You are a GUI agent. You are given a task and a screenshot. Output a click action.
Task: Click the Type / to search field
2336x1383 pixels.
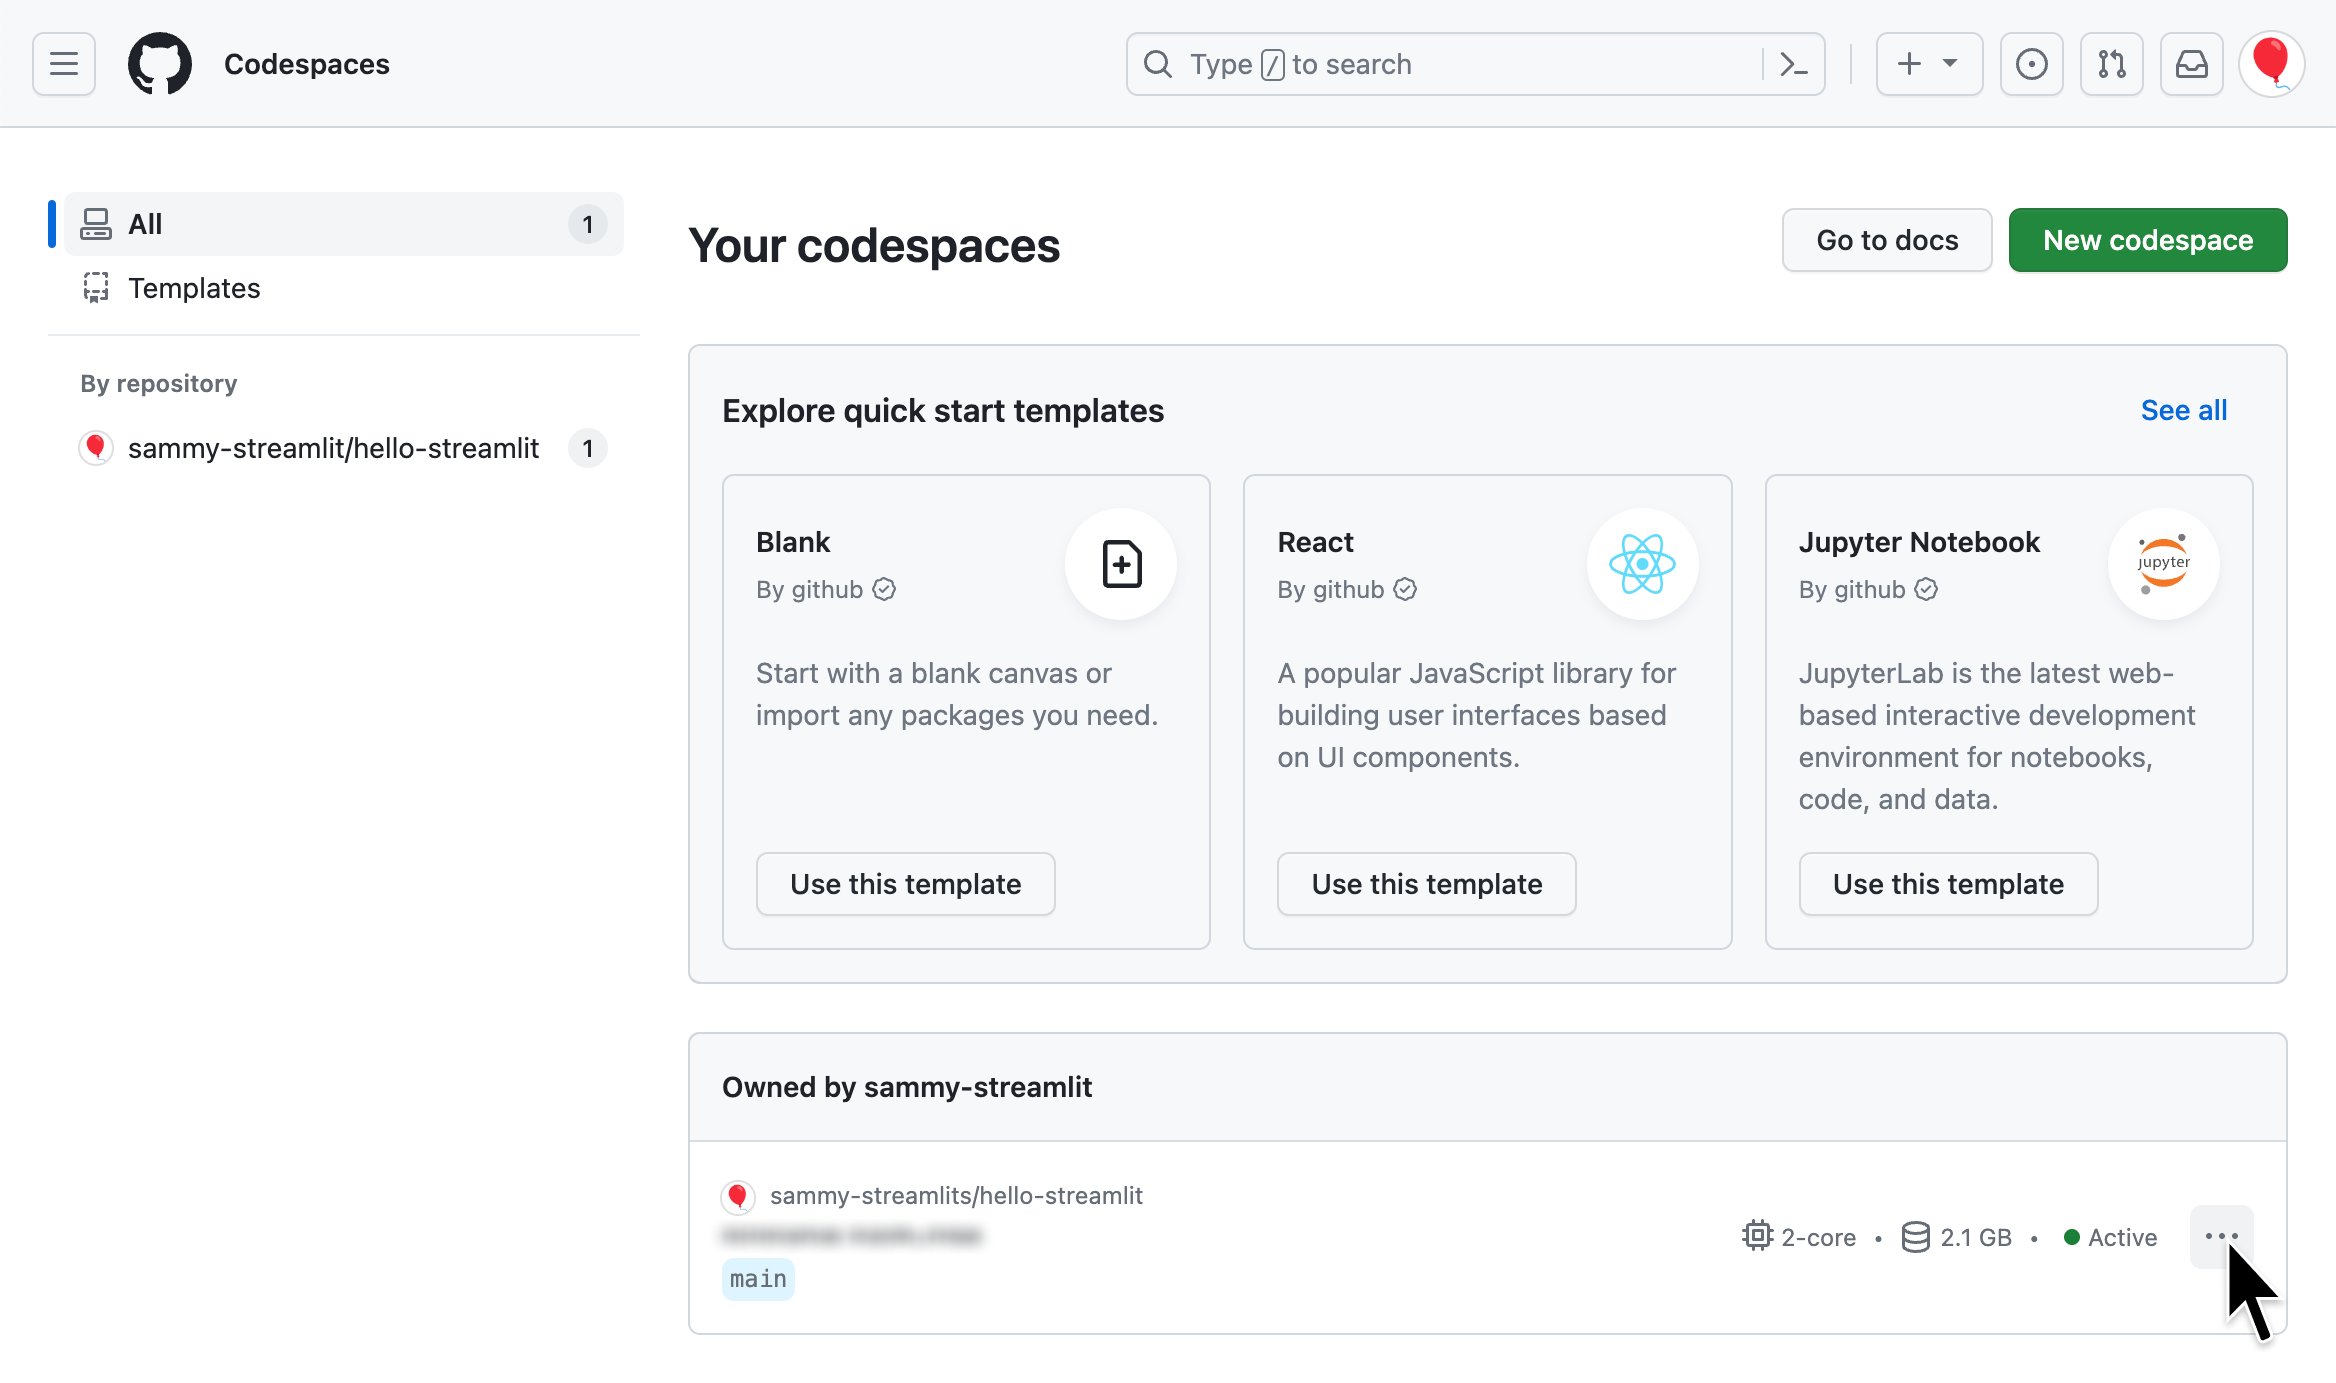(x=1400, y=63)
